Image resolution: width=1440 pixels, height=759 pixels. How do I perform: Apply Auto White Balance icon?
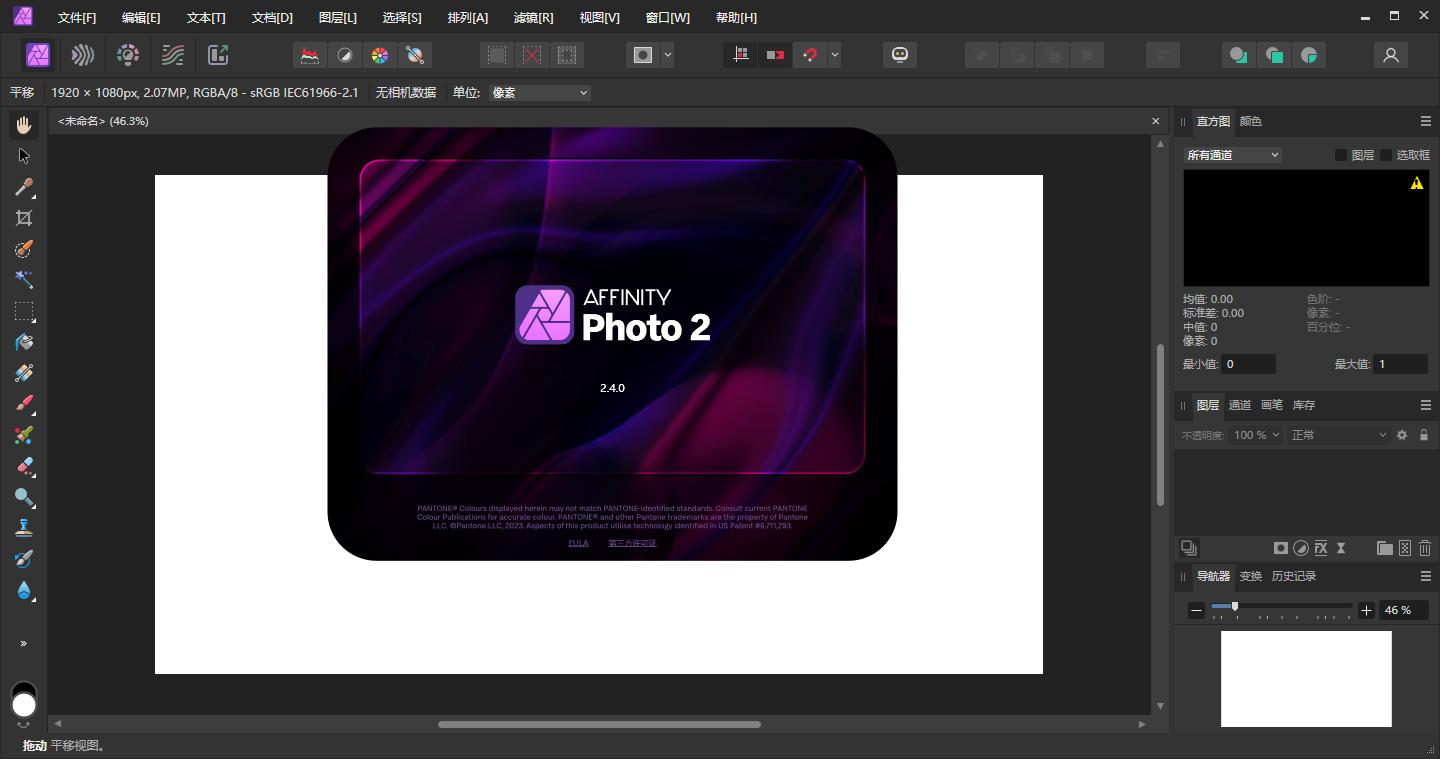coord(414,55)
